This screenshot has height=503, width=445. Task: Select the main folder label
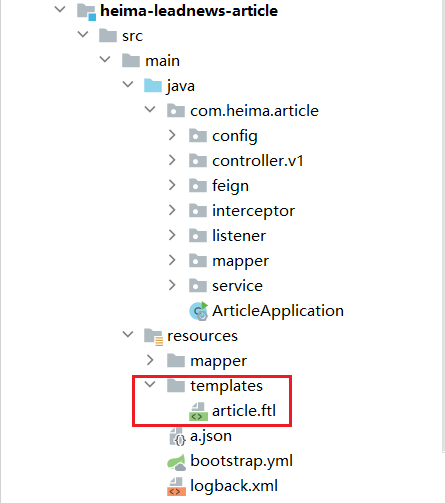pos(162,61)
